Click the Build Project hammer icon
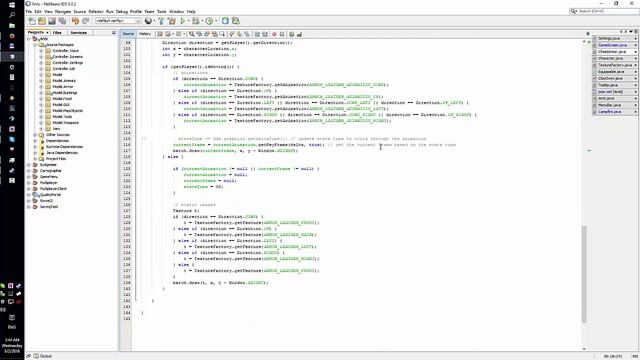Viewport: 640px width, 360px height. 161,21
